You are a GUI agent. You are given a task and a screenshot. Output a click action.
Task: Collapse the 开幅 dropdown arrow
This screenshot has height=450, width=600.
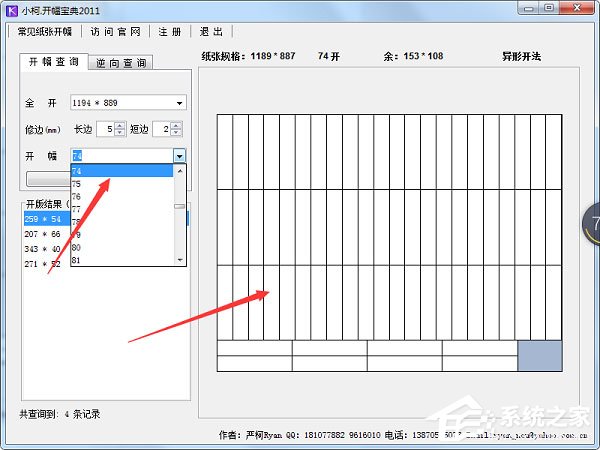(x=179, y=156)
